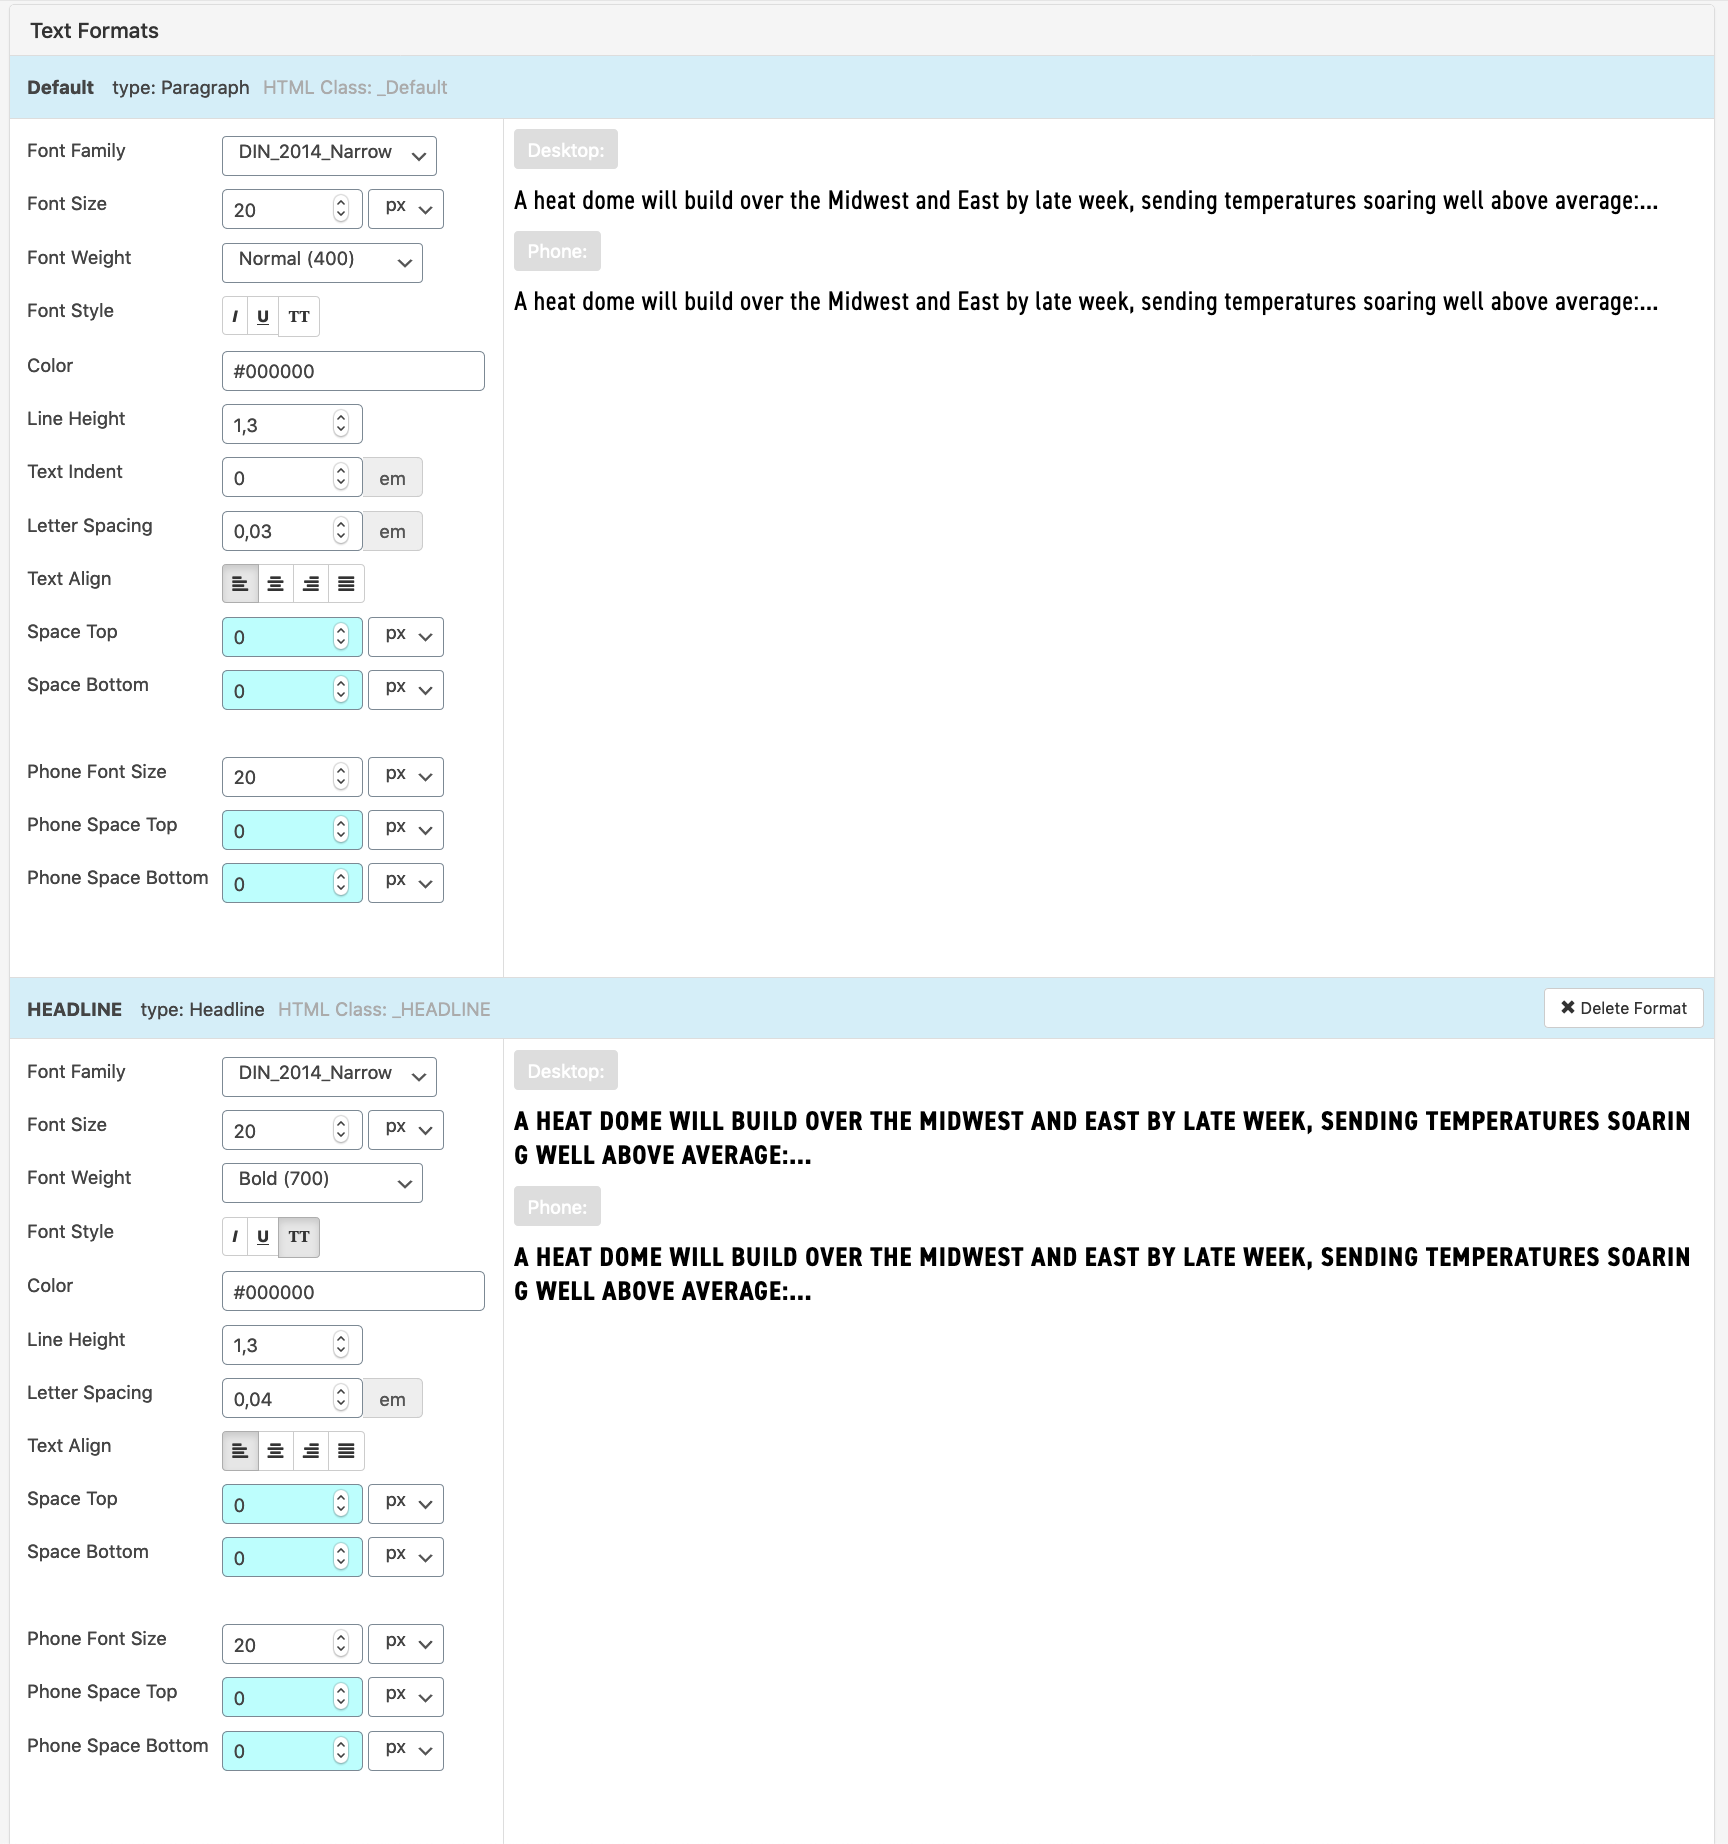Viewport: 1728px width, 1844px height.
Task: Toggle italic style in HEADLINE format
Action: click(235, 1237)
